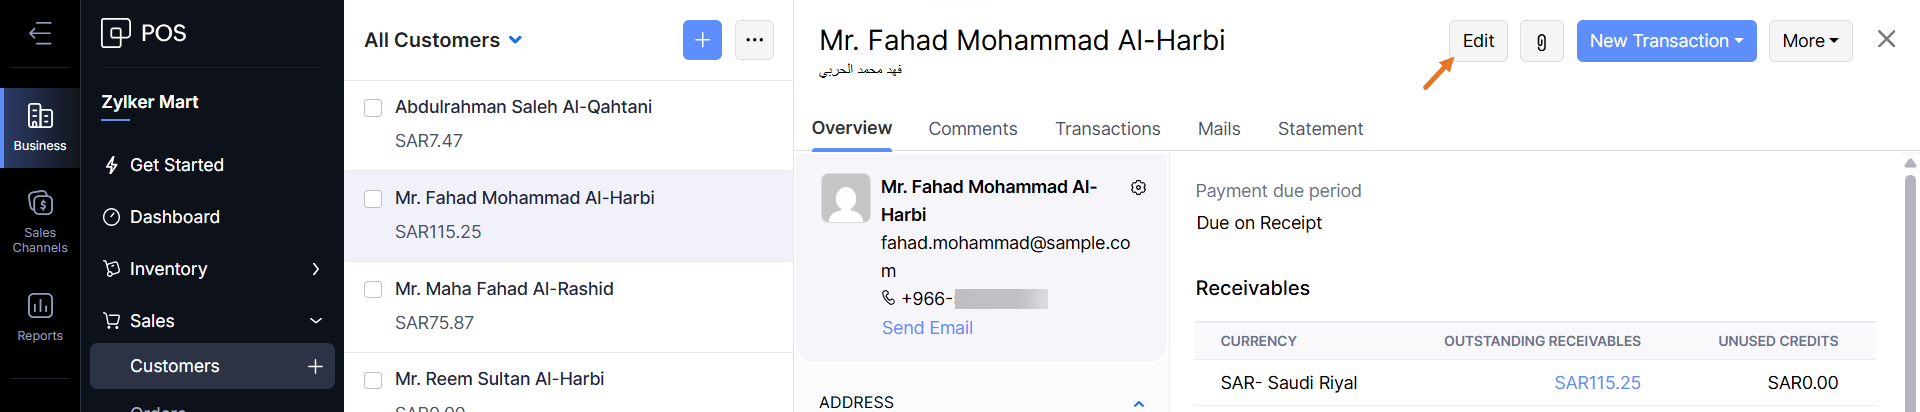Click the blue add new customer button
1920x412 pixels.
pos(702,40)
